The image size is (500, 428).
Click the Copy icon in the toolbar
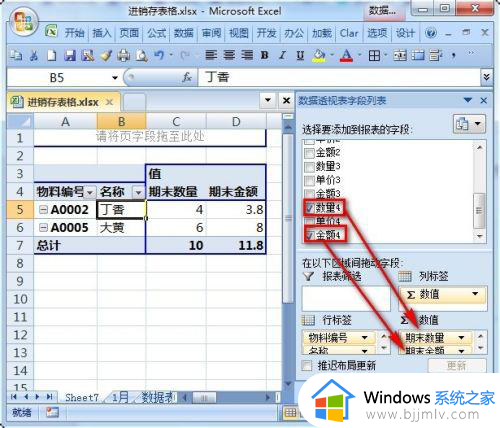point(16,55)
